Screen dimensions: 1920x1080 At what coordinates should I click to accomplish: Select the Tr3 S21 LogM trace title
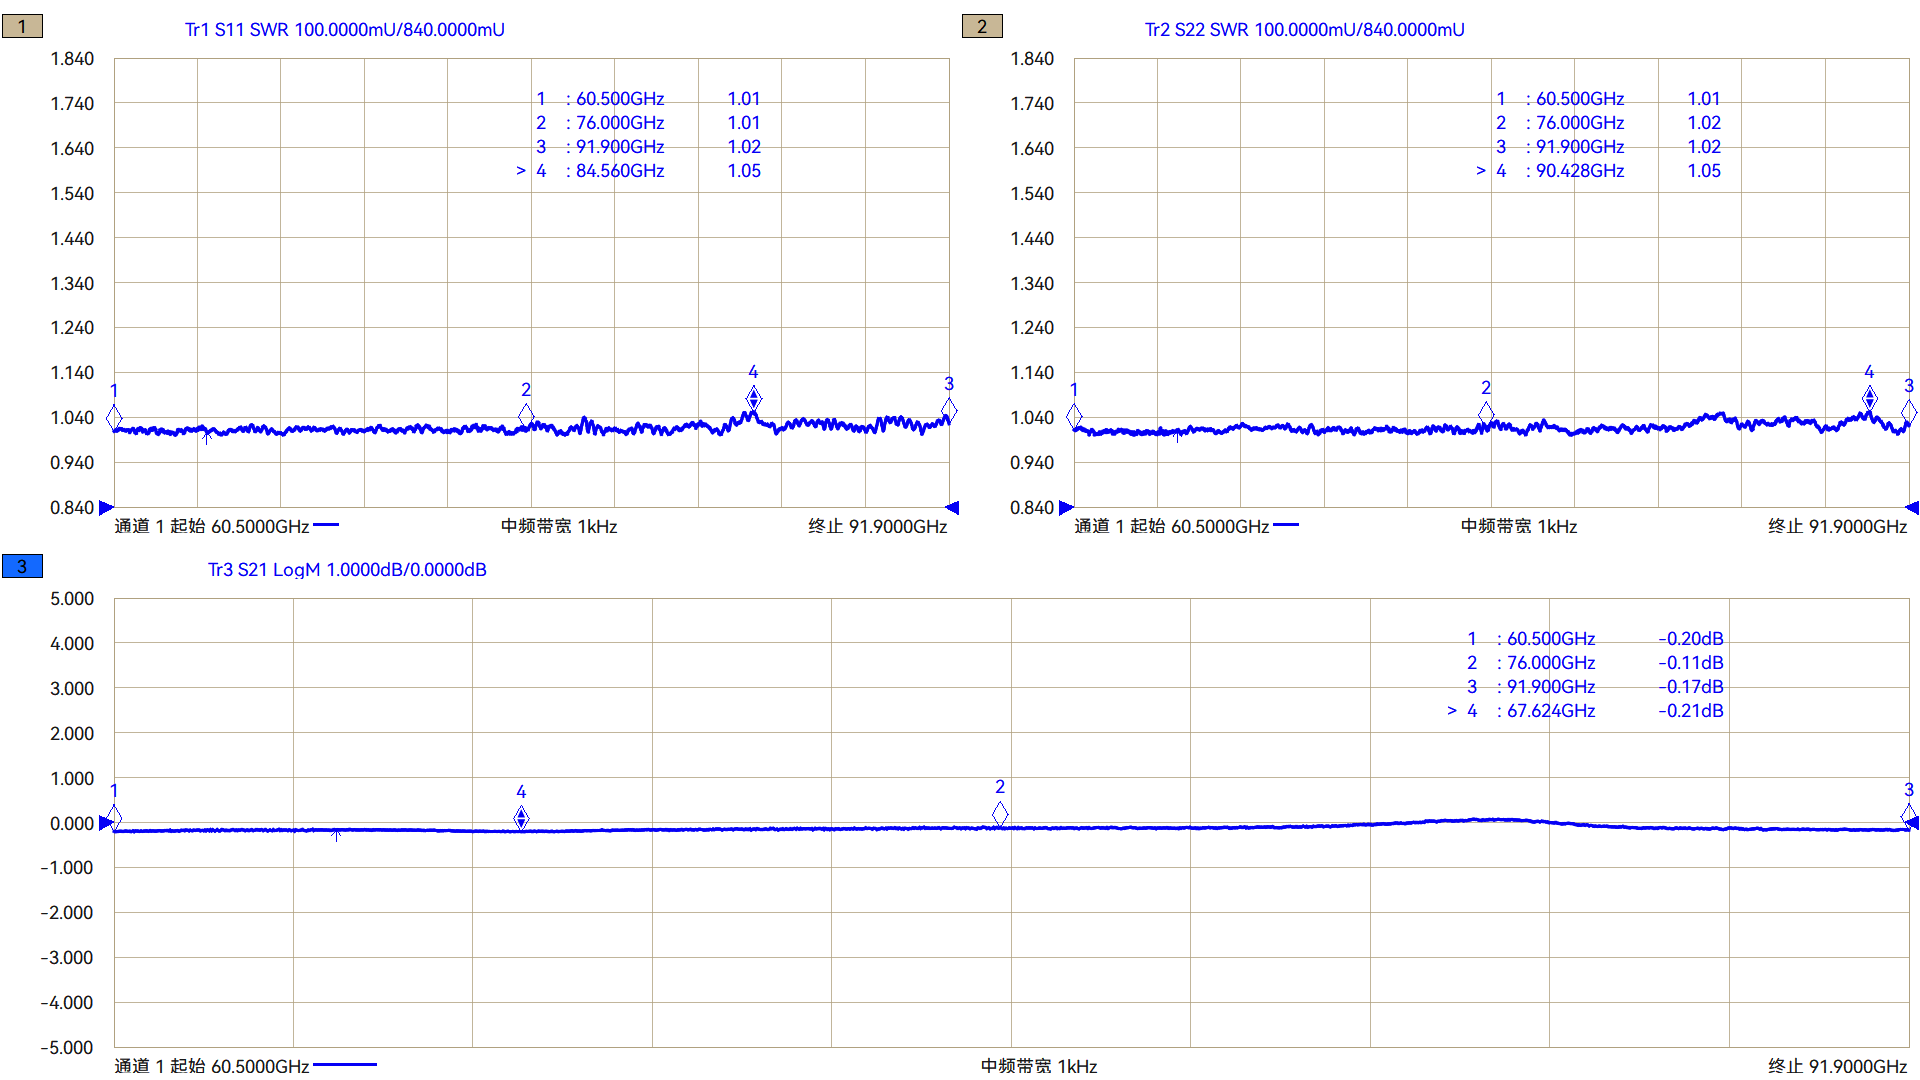347,570
